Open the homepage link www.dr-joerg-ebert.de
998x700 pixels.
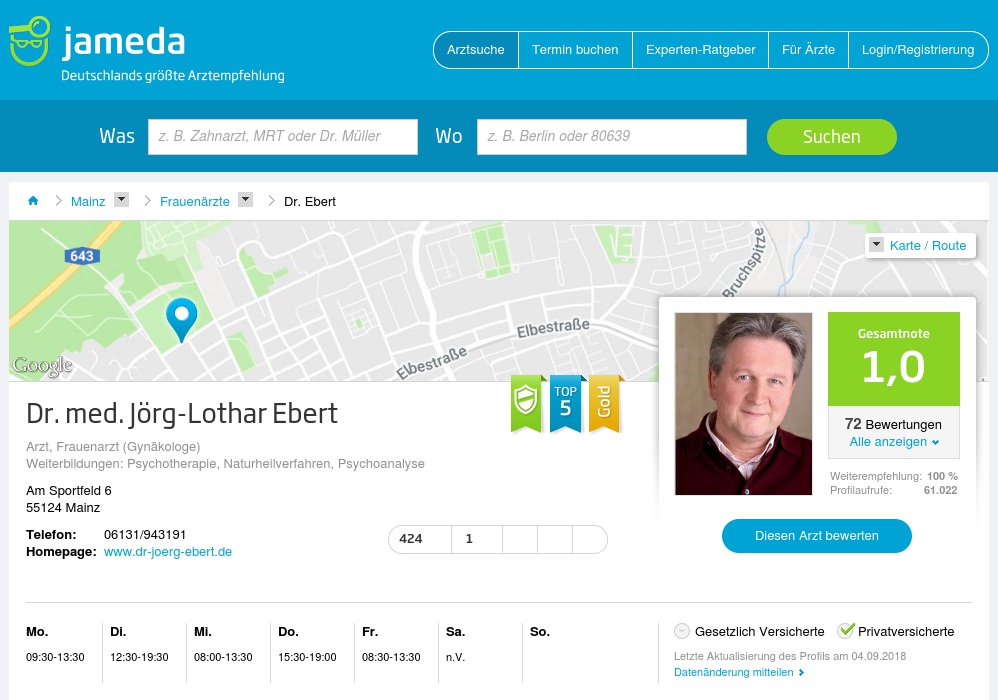pos(167,551)
